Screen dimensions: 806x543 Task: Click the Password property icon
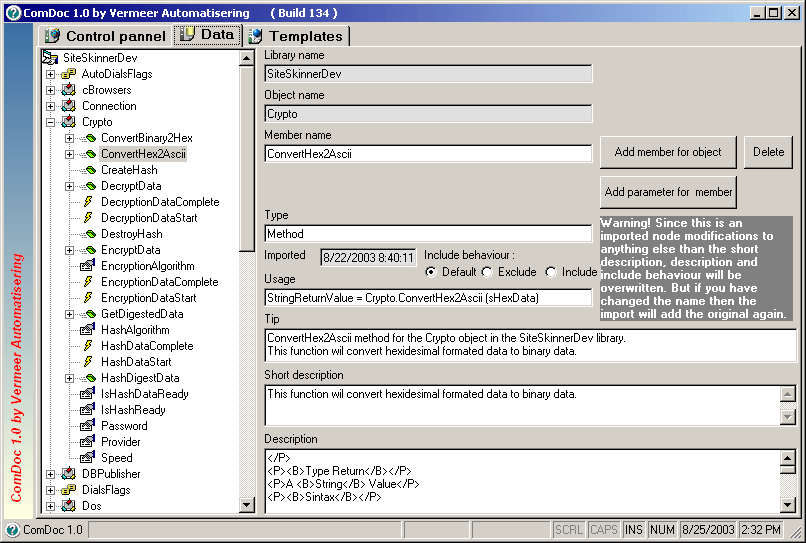coord(87,426)
